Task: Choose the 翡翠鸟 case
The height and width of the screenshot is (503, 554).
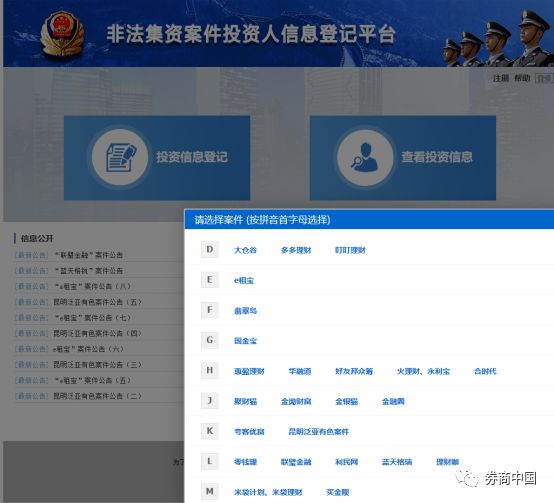Action: 245,311
